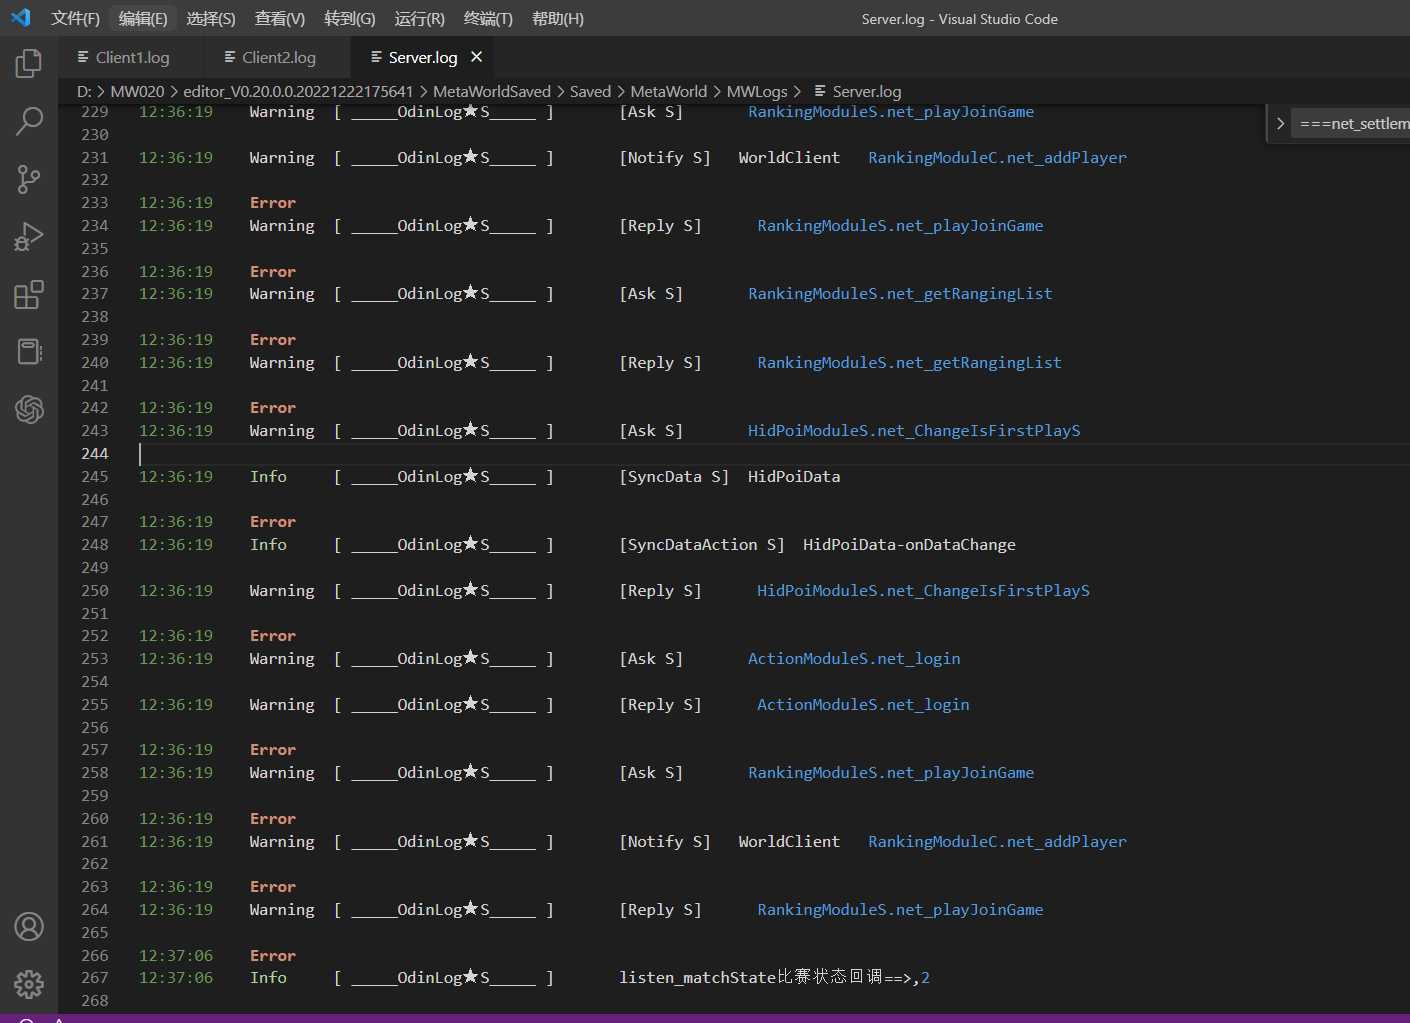Open the 查看(V) menu
The width and height of the screenshot is (1410, 1023).
(279, 19)
